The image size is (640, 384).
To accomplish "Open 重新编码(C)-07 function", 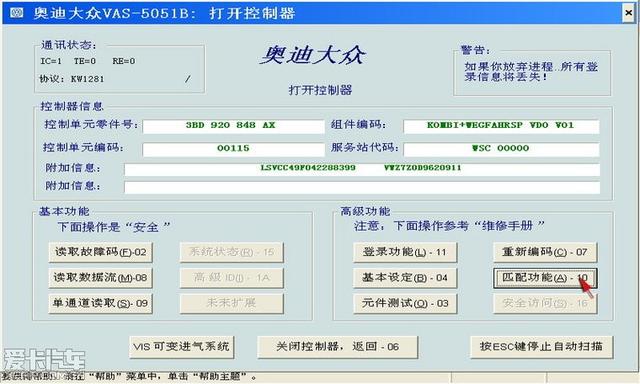I will point(545,252).
